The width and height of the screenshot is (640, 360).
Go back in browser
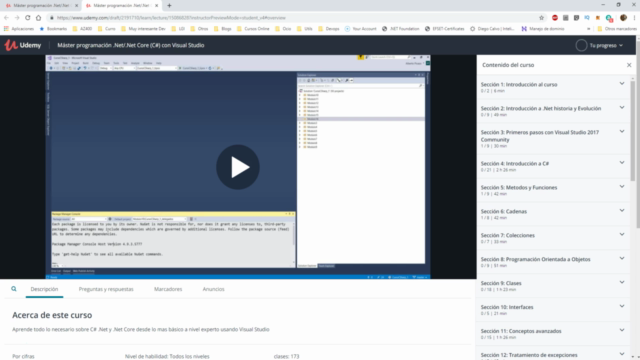(6, 18)
